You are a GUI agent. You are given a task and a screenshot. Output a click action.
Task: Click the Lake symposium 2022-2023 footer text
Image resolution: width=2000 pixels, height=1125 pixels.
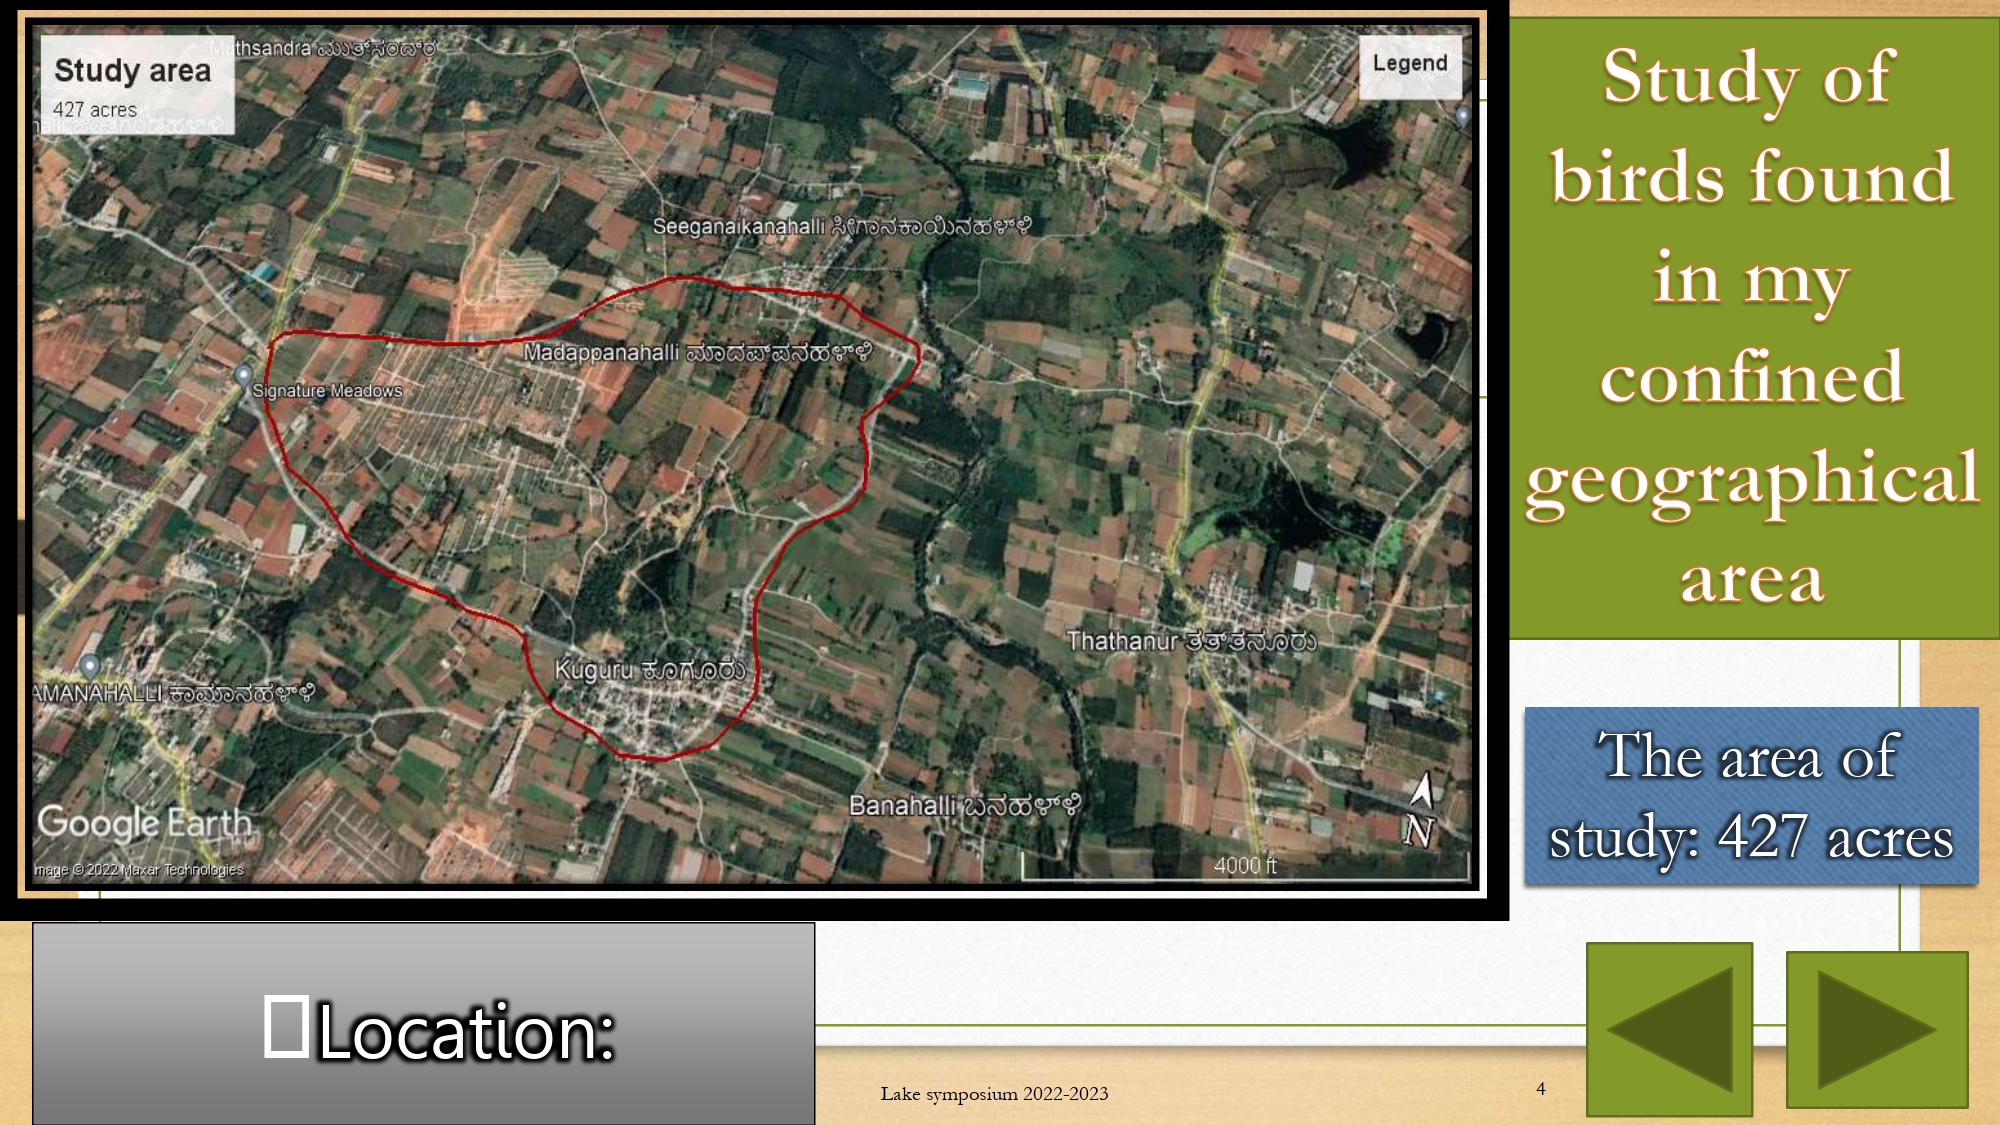coord(994,1094)
